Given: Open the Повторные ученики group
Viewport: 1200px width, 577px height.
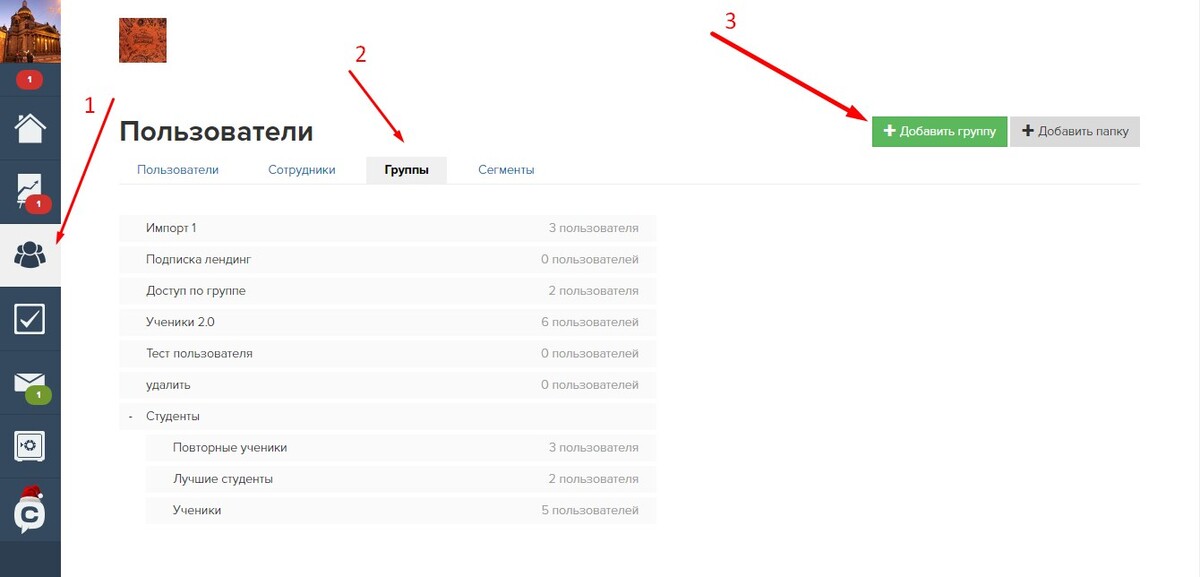Looking at the screenshot, I should pos(401,447).
